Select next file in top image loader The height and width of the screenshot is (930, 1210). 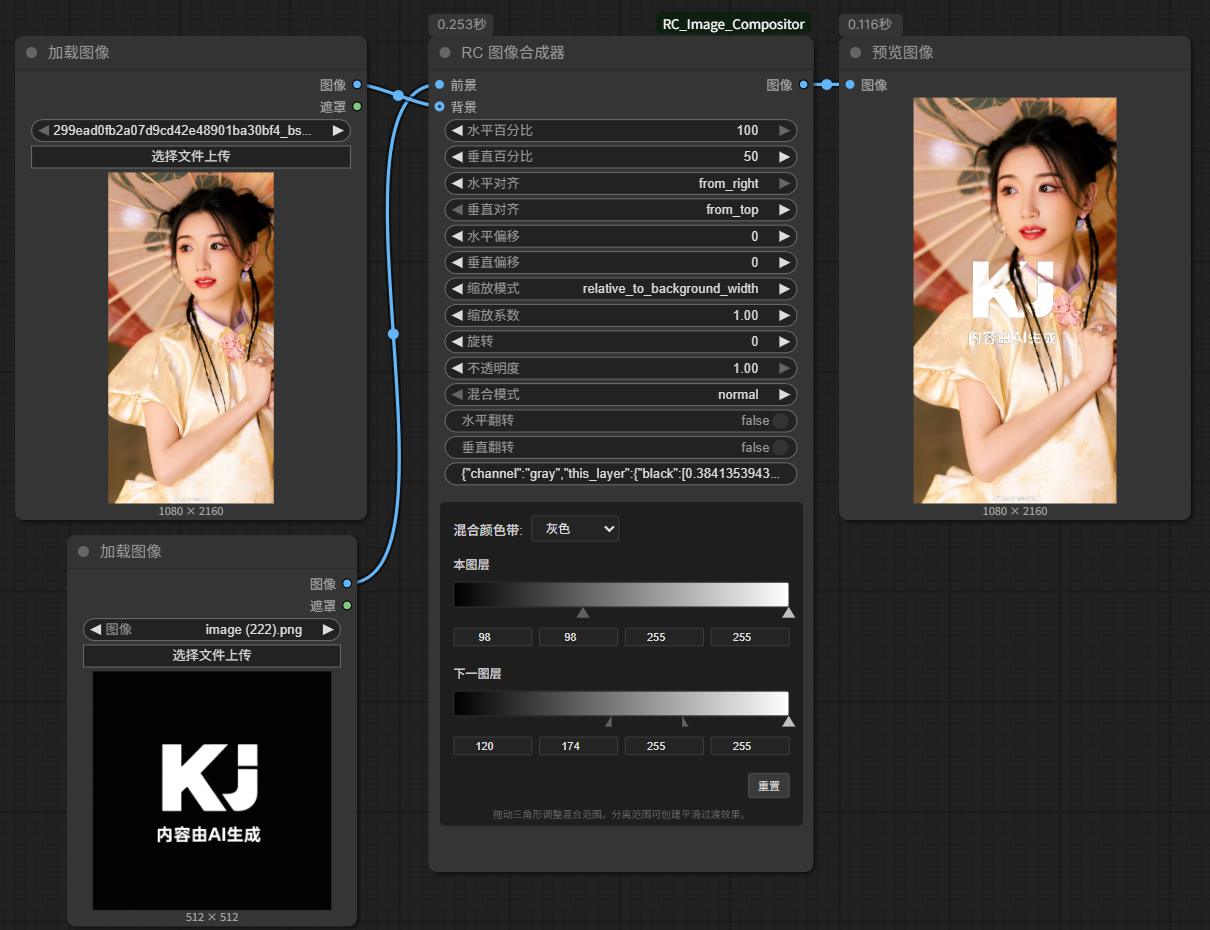tap(338, 131)
